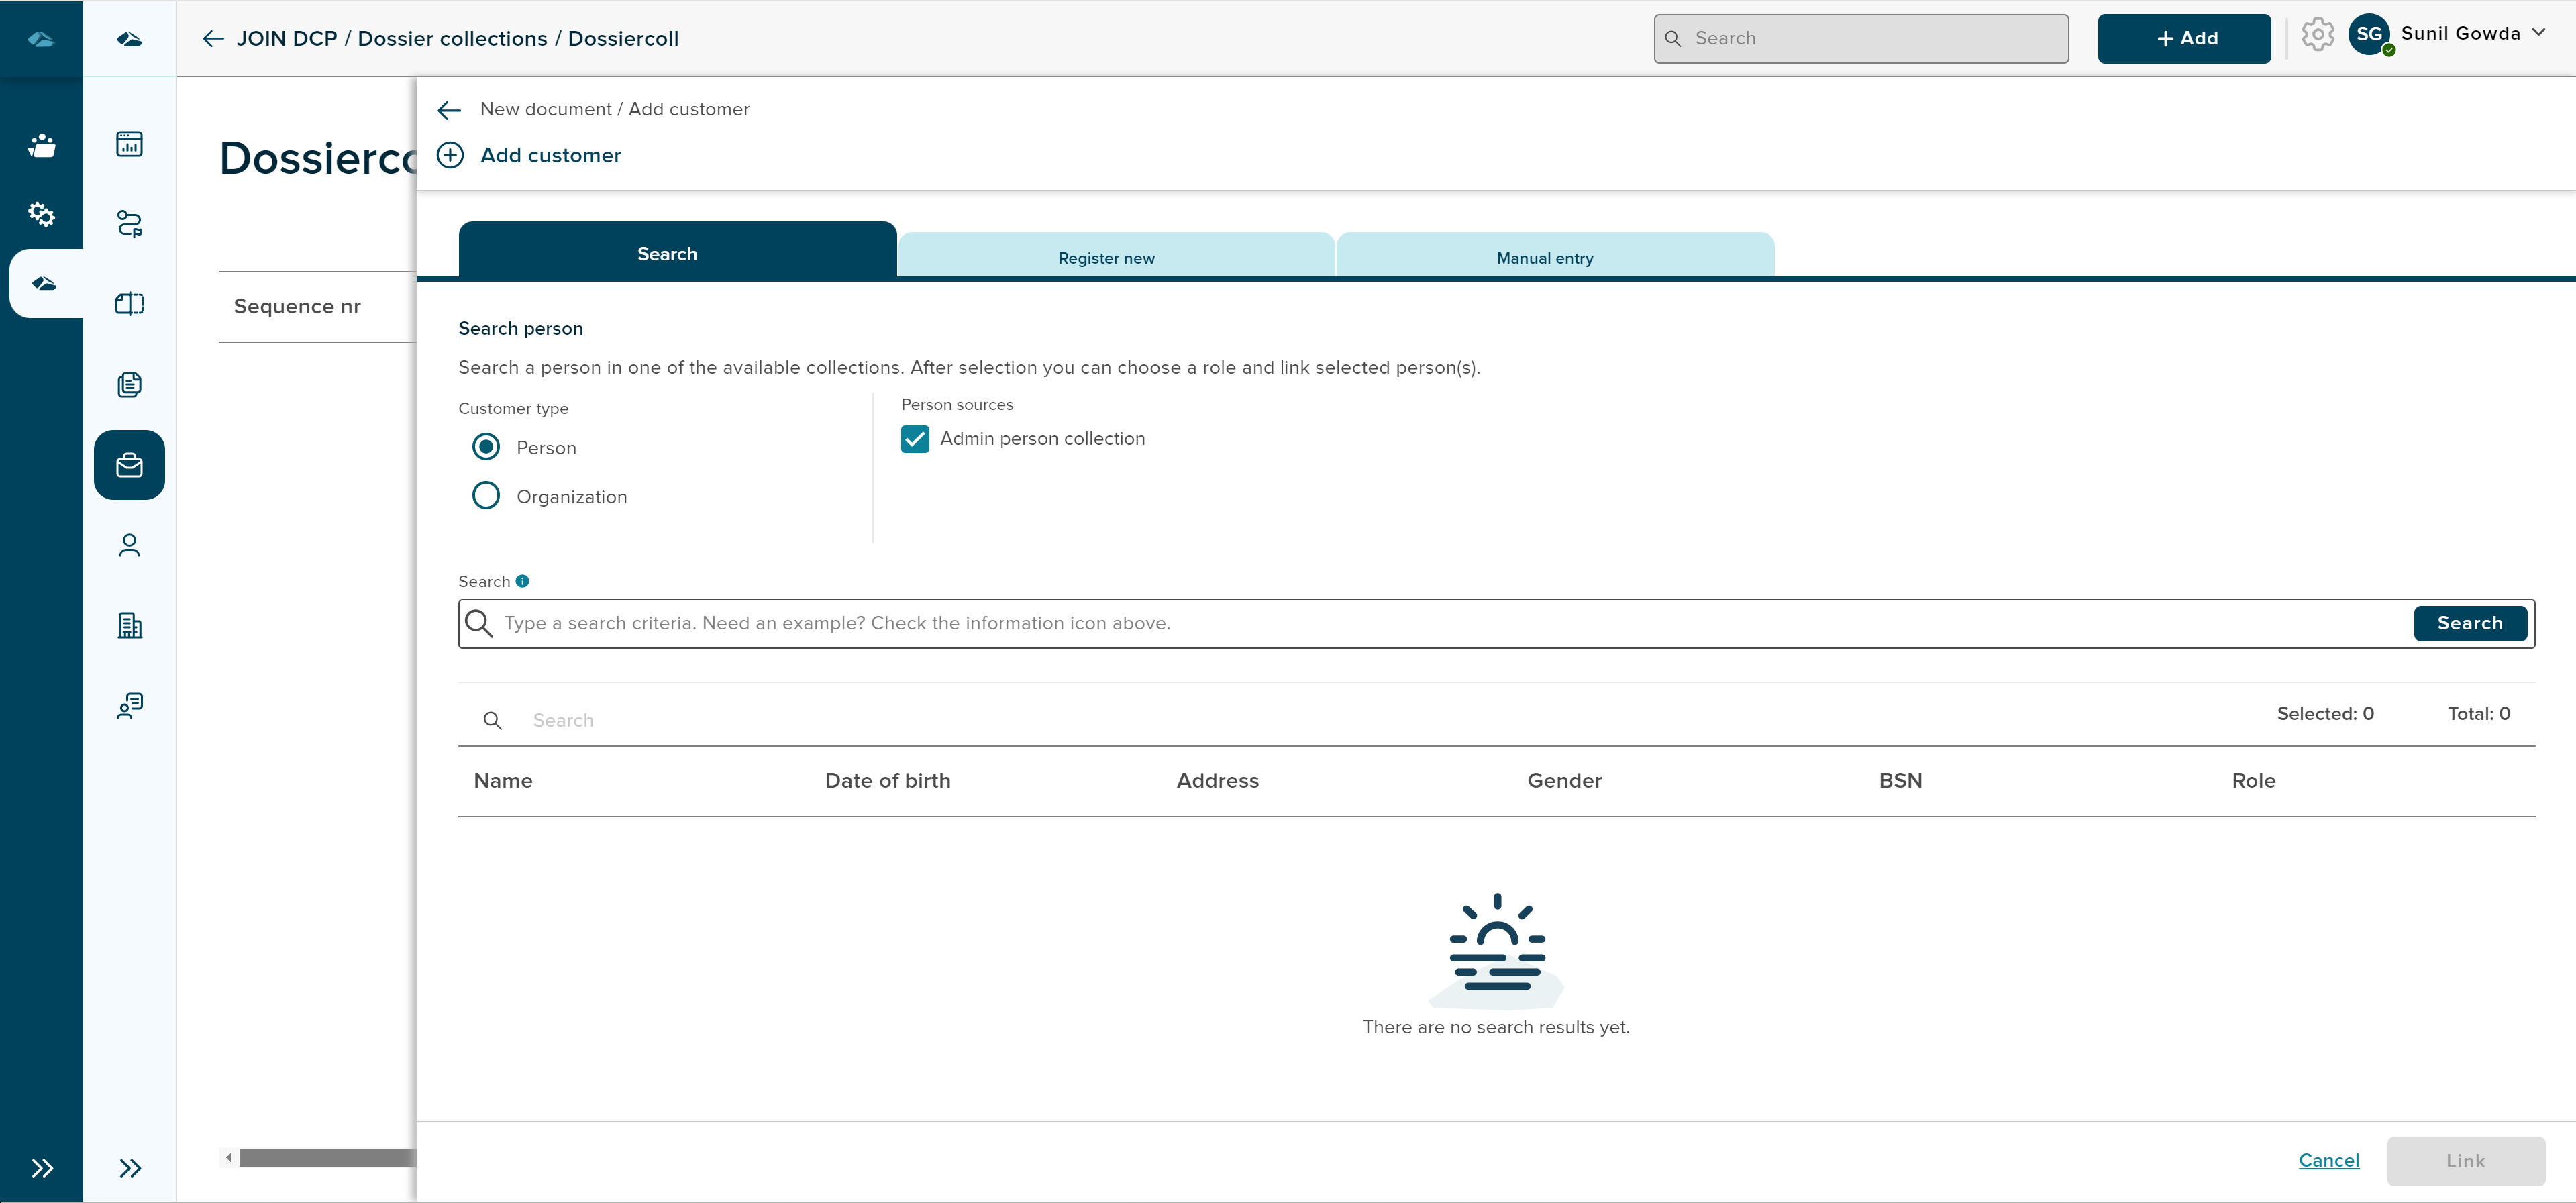The width and height of the screenshot is (2576, 1203).
Task: Click the horizontal scrollbar left arrow
Action: pos(229,1157)
